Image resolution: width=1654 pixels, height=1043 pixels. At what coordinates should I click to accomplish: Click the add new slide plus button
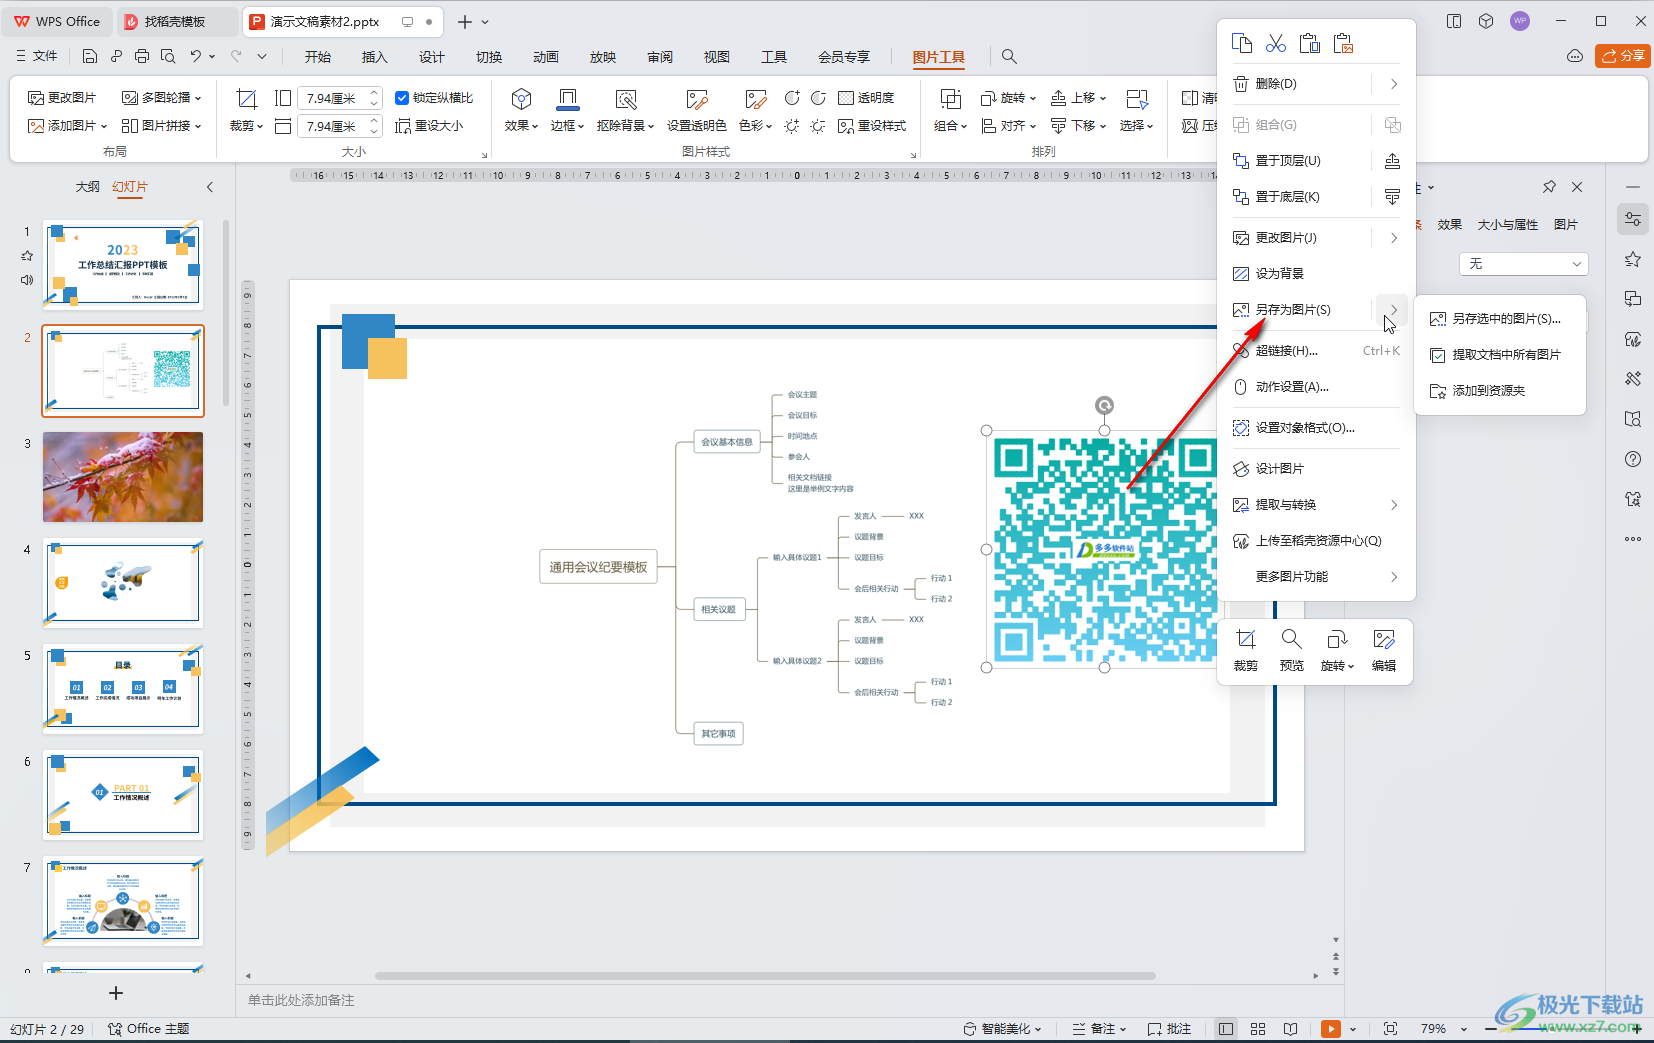tap(116, 993)
